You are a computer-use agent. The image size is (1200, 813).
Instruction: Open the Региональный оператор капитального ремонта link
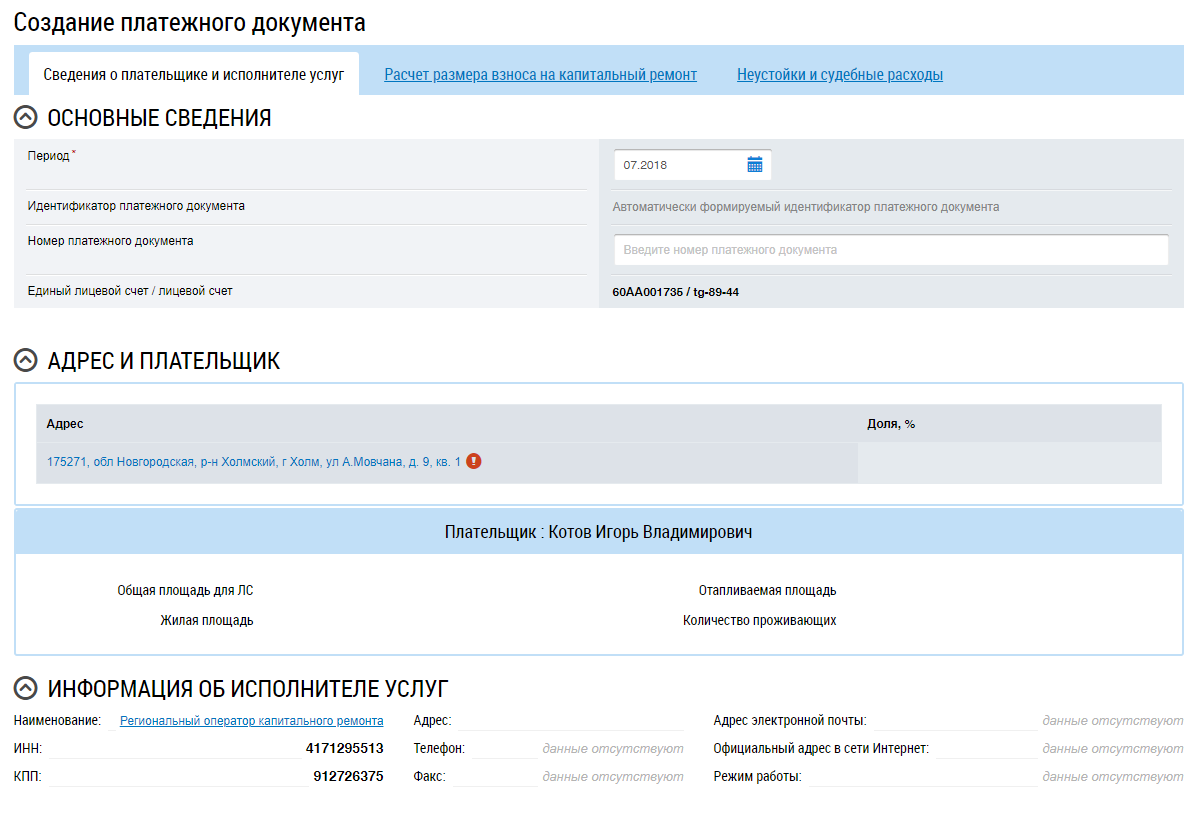(x=251, y=721)
